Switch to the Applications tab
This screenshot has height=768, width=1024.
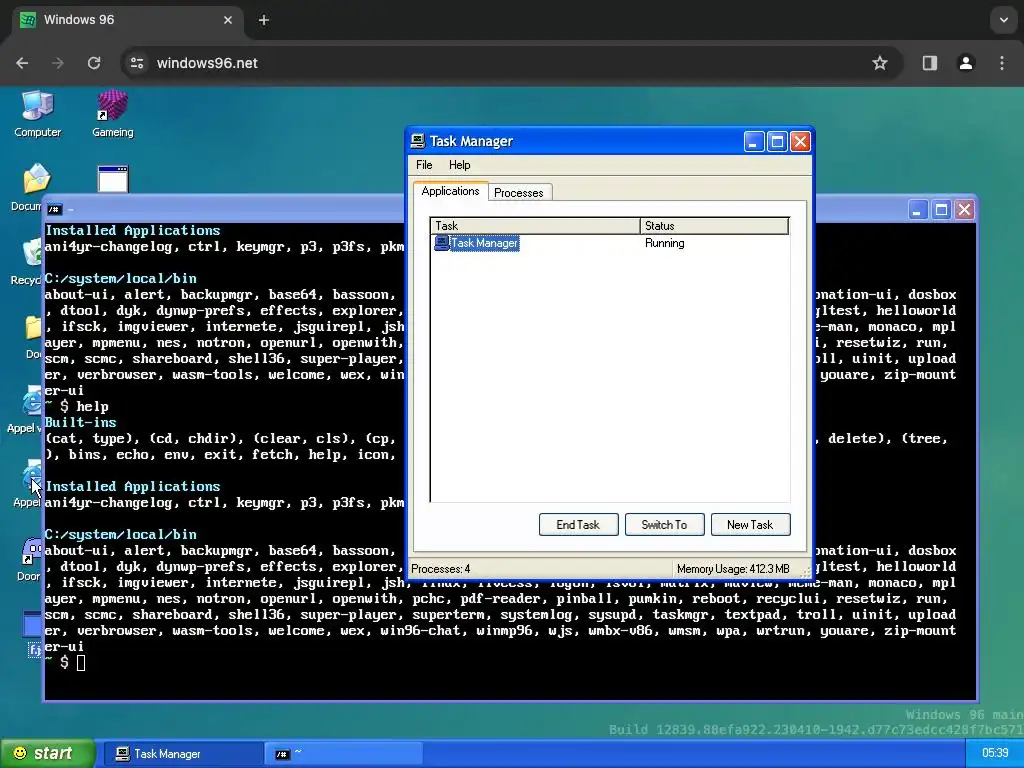coord(450,191)
